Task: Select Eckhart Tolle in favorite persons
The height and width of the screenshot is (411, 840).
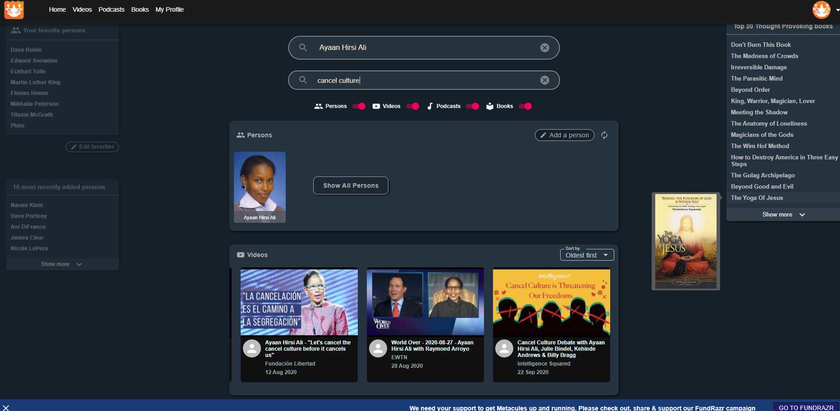Action: (28, 71)
